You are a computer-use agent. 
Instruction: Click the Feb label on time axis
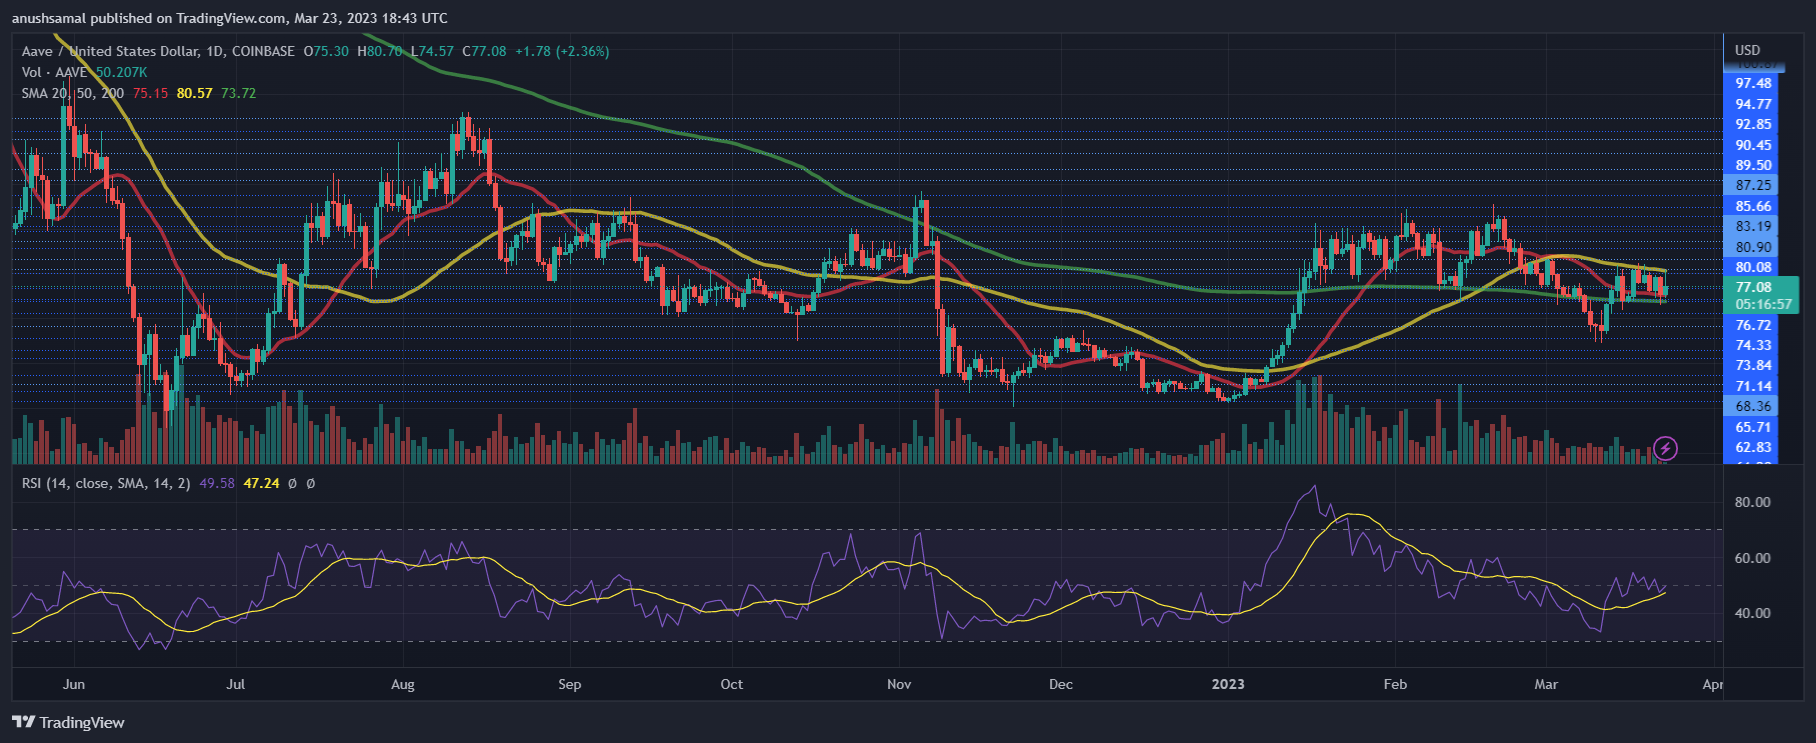click(x=1395, y=684)
